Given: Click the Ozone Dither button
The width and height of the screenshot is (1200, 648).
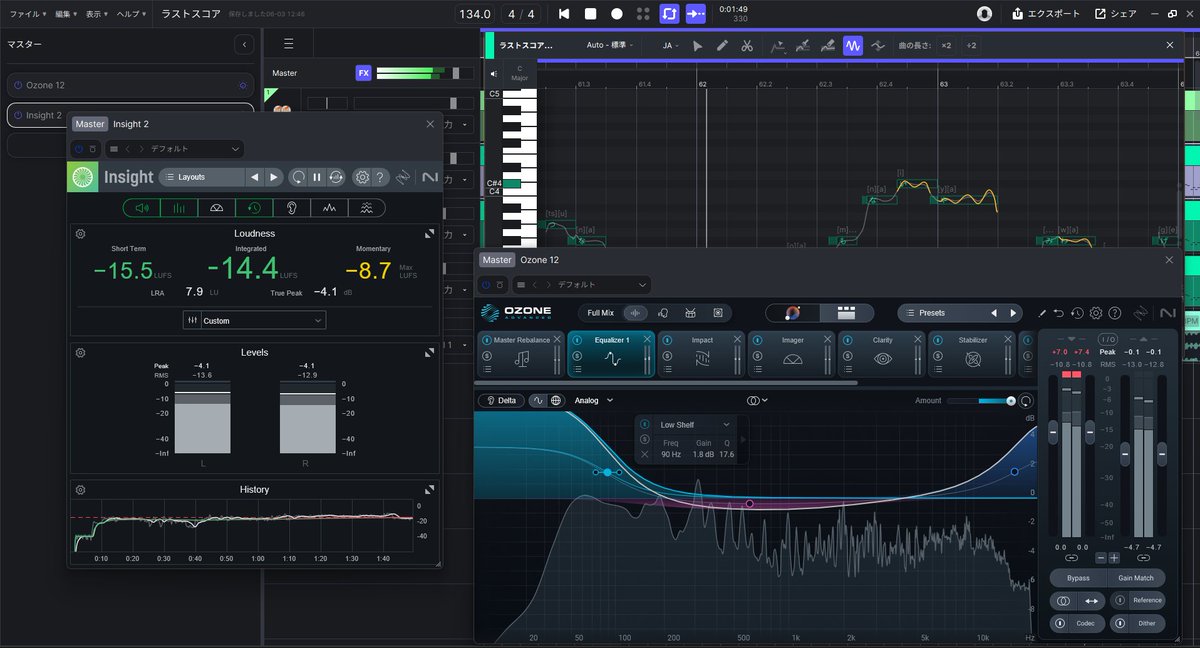Looking at the screenshot, I should 1137,623.
